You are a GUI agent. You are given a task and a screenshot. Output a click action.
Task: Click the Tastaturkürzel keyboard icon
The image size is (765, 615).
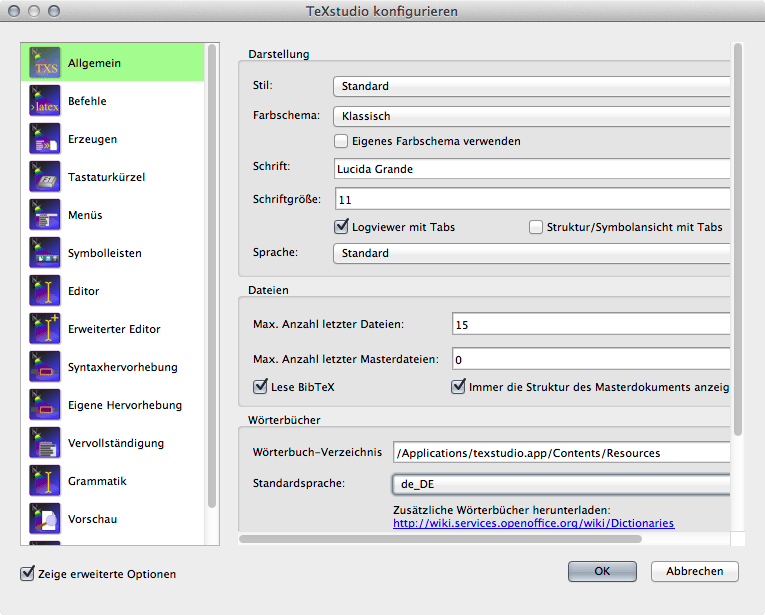tap(45, 177)
